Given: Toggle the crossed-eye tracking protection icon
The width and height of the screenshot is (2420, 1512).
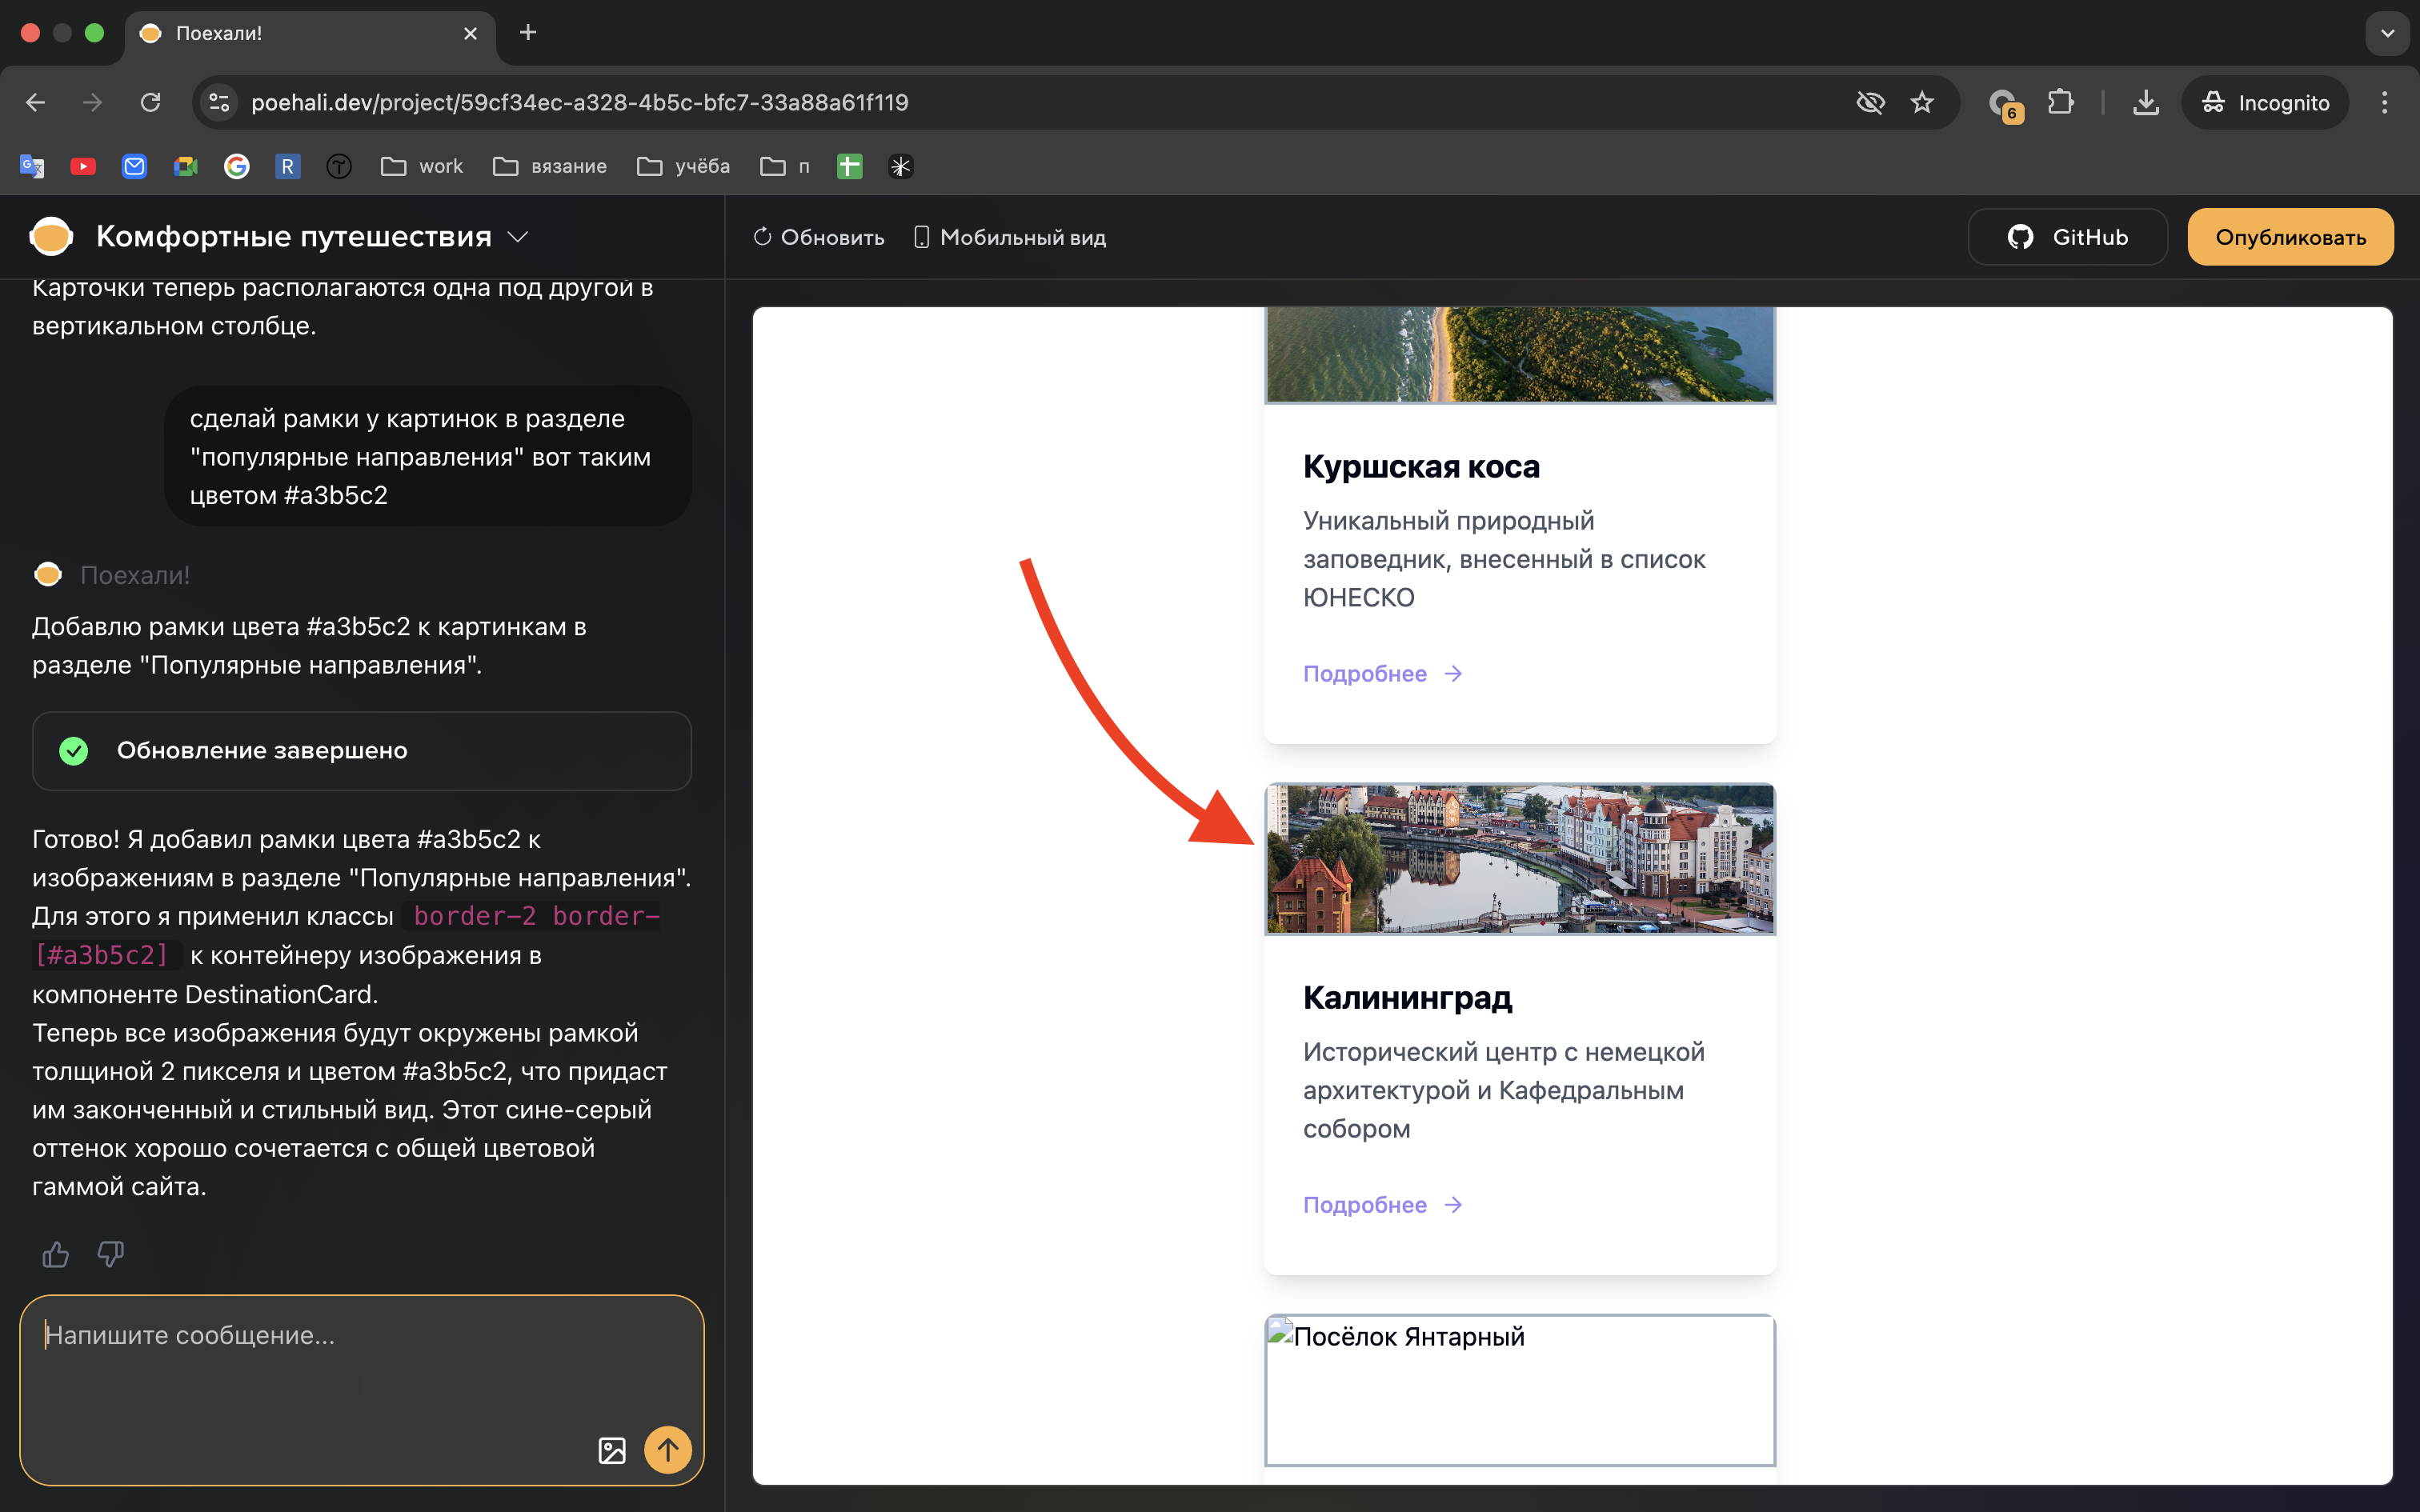Looking at the screenshot, I should tap(1869, 102).
